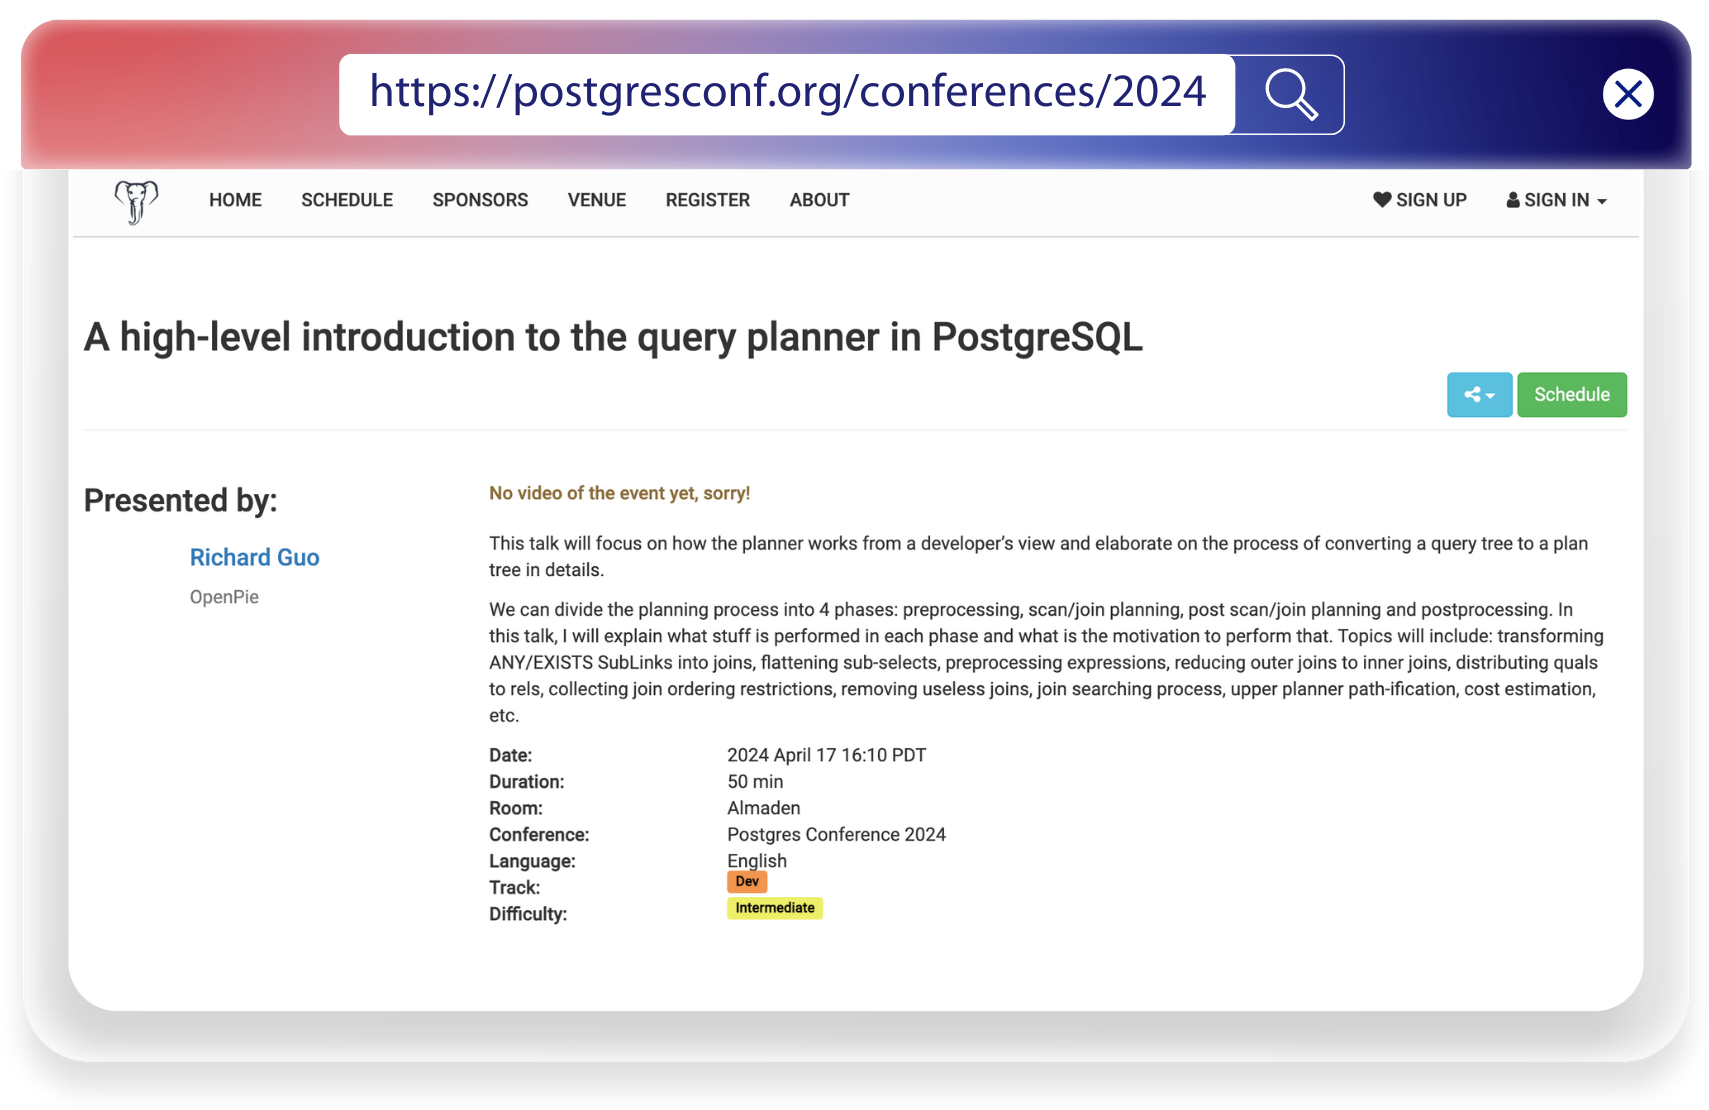Screen dimensions: 1709x1110
Task: Click the magnifying glass search icon
Action: 1290,94
